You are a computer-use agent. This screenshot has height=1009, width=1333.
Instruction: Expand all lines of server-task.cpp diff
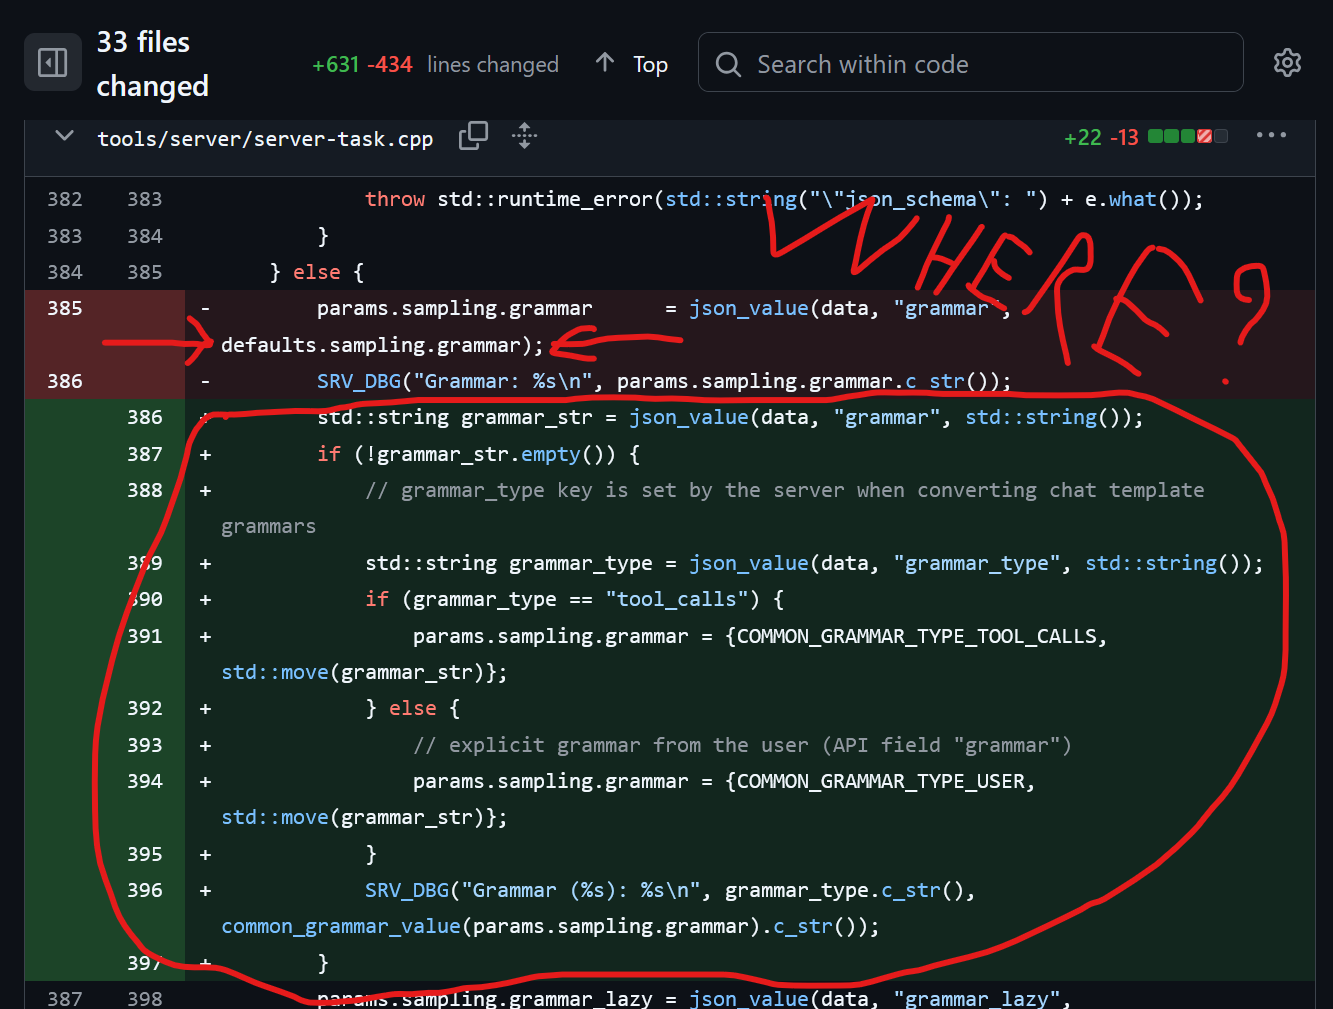coord(524,136)
